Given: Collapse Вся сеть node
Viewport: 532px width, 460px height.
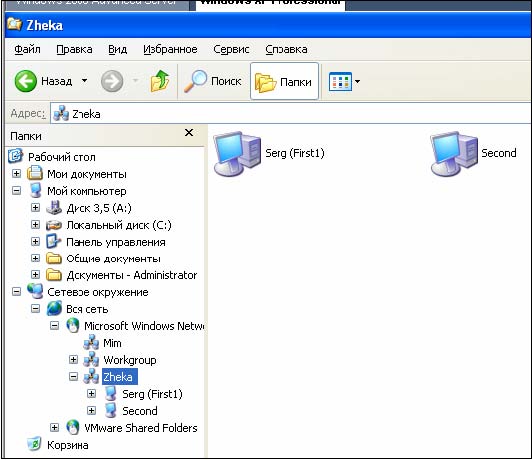Looking at the screenshot, I should tap(35, 308).
